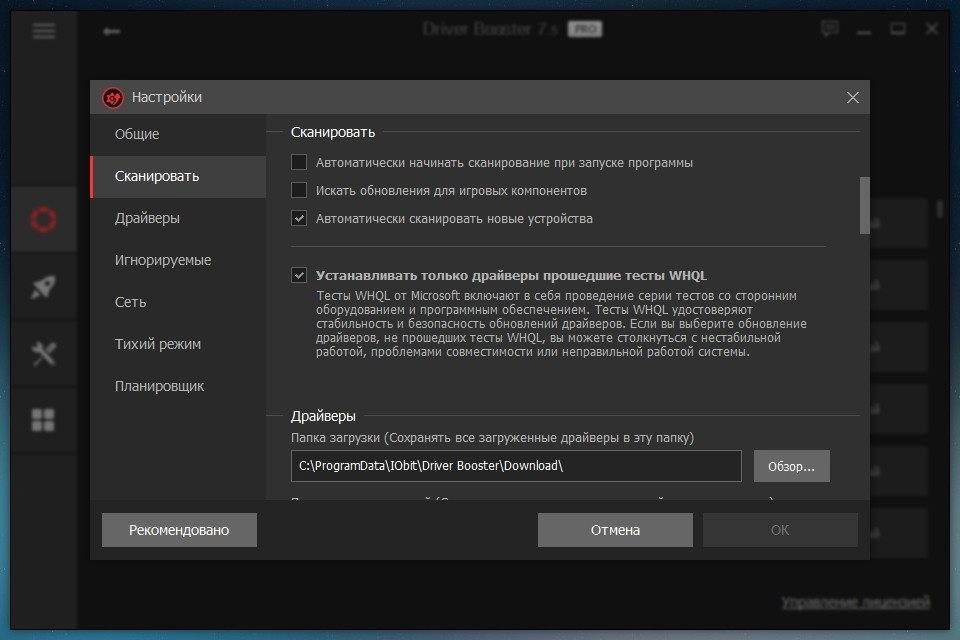
Task: Open the Тихий режим settings tab
Action: tap(179, 344)
